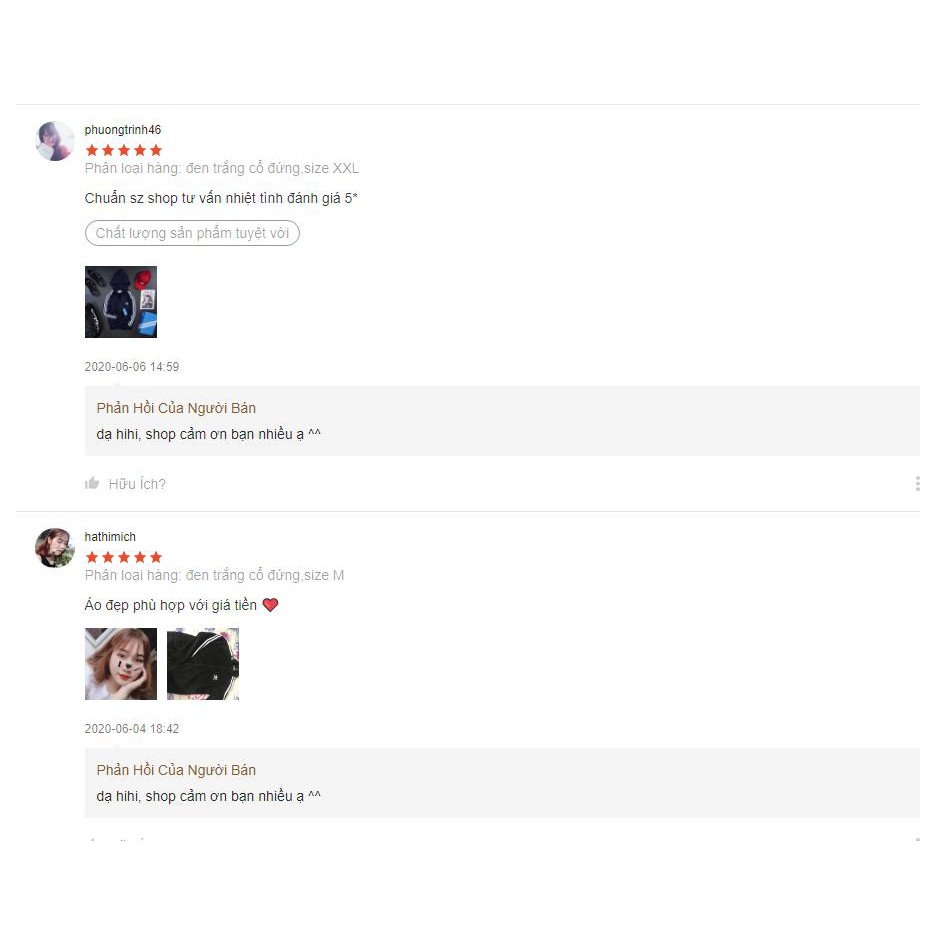This screenshot has width=943, height=943.
Task: Open the black jacket photo thumbnail
Action: click(203, 664)
